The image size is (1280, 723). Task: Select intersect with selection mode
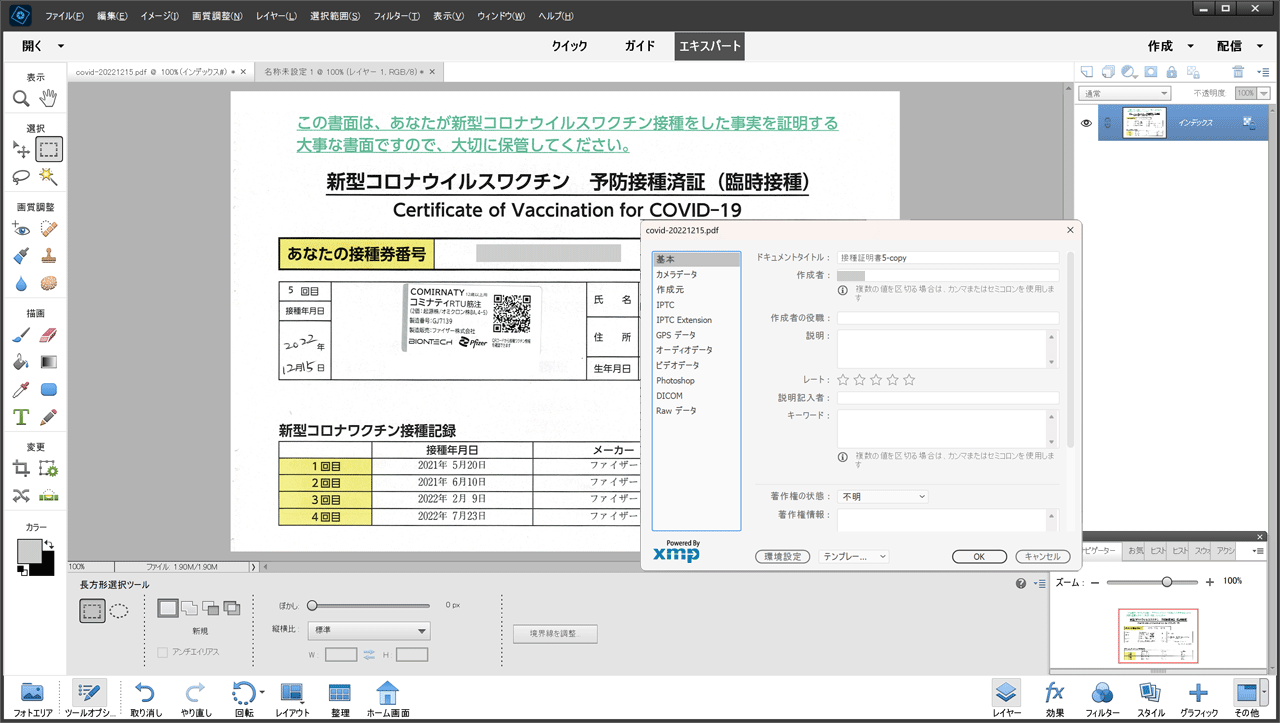[231, 607]
